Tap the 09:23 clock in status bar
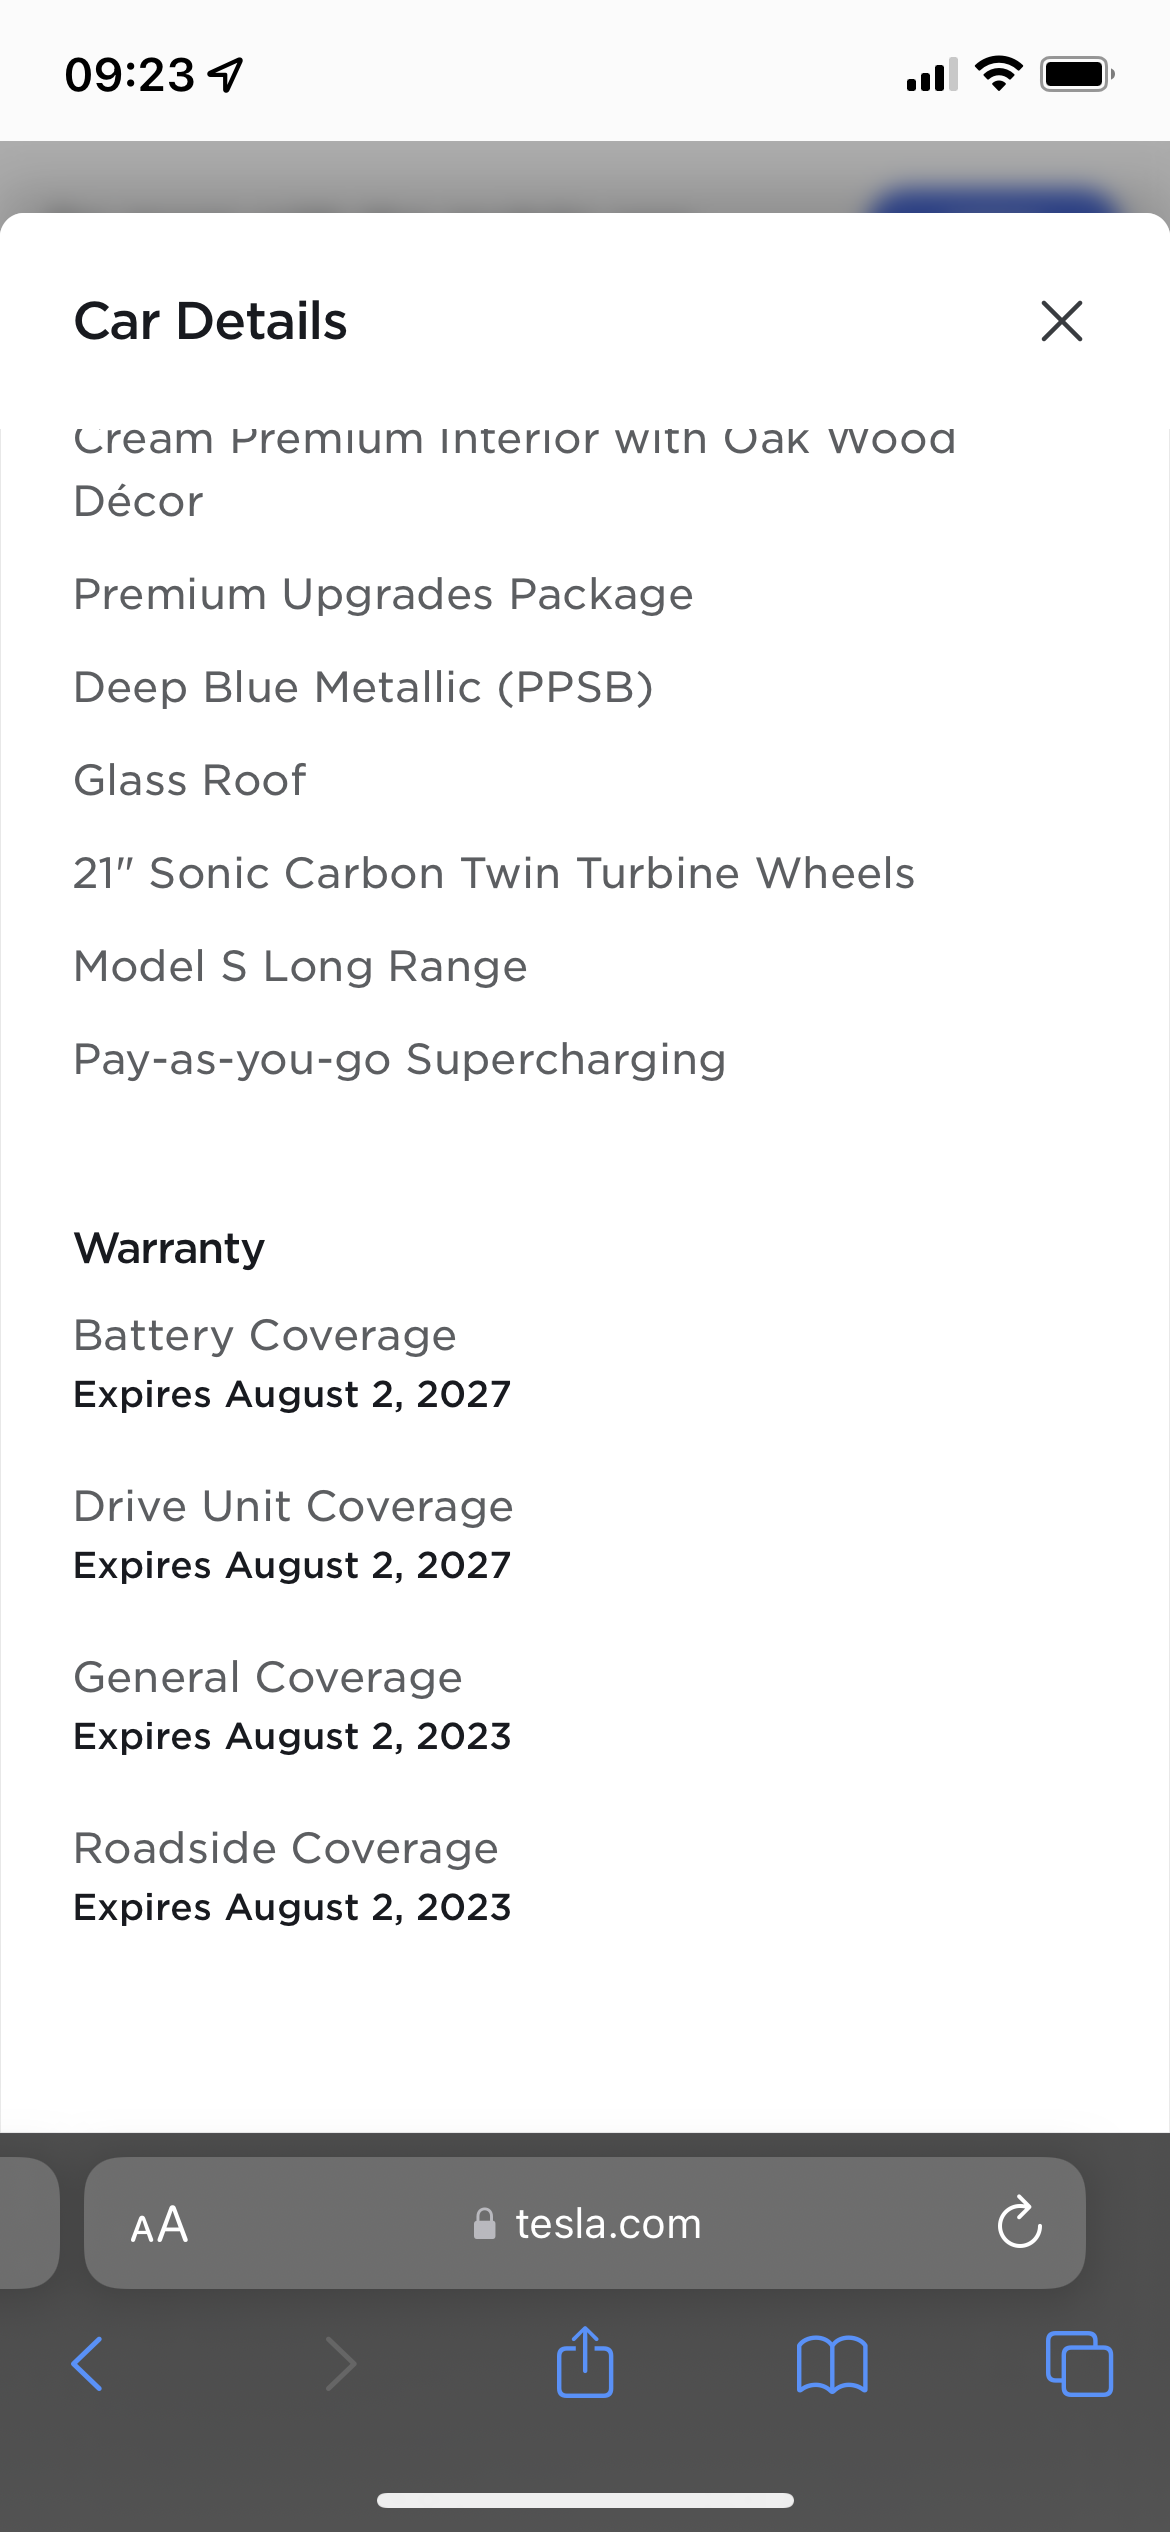This screenshot has width=1170, height=2532. 130,75
